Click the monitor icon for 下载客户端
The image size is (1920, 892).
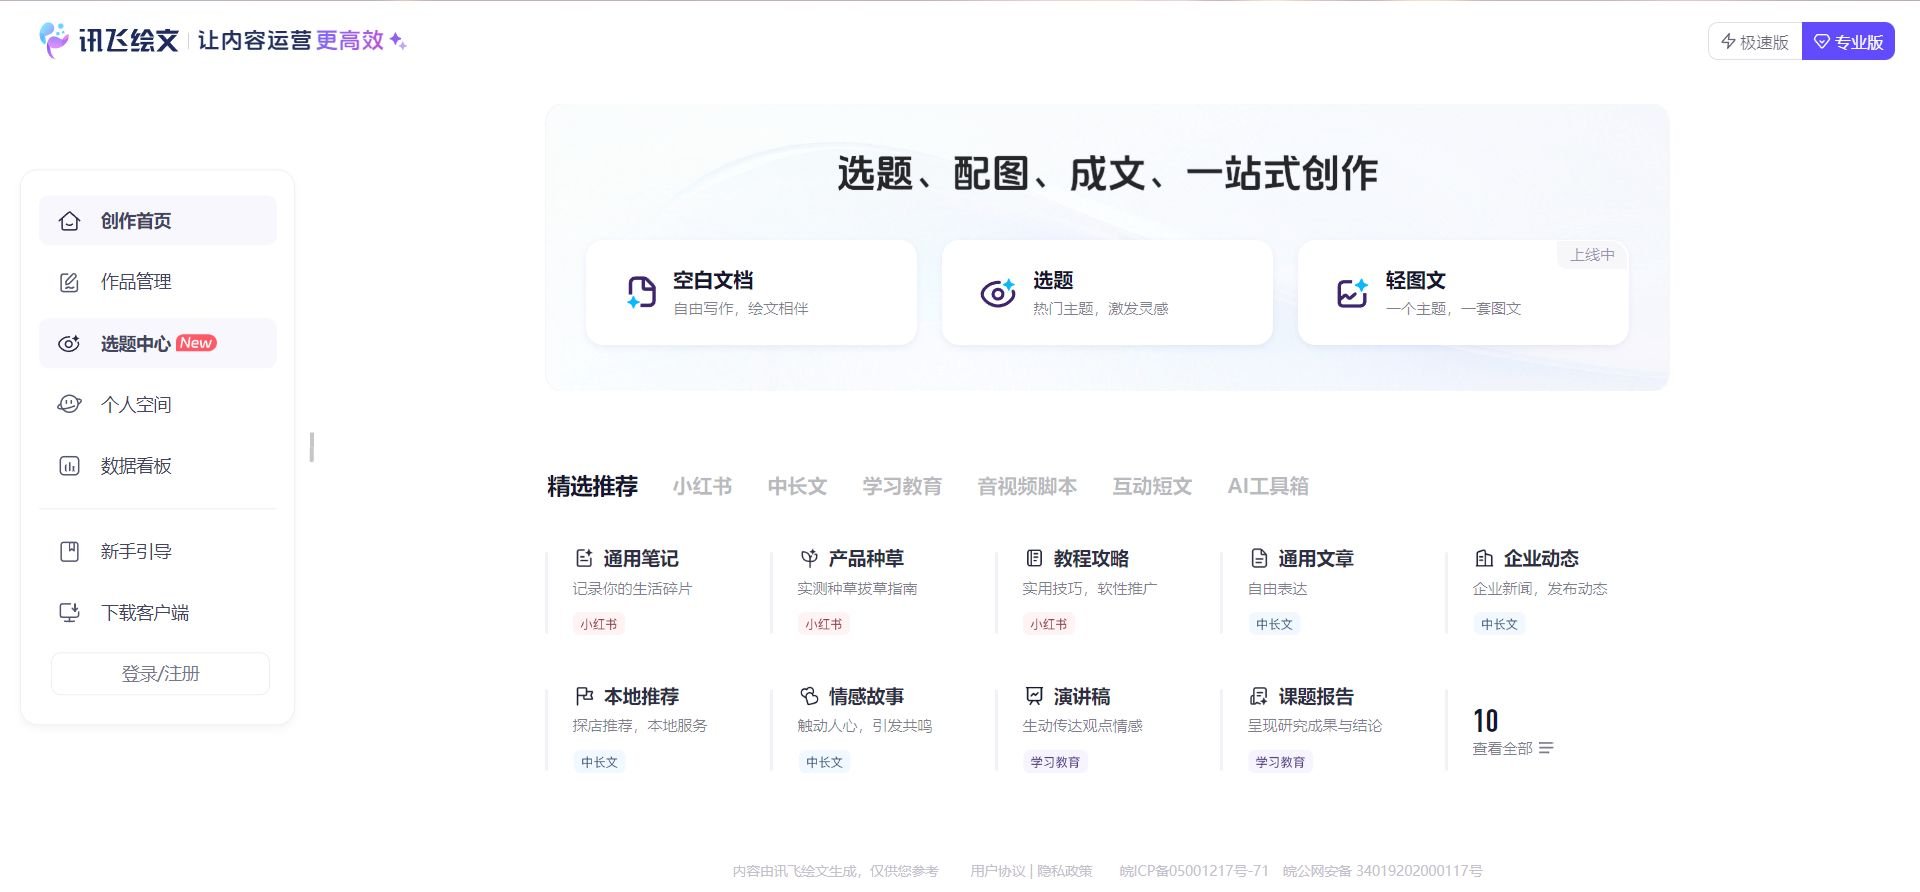coord(69,613)
